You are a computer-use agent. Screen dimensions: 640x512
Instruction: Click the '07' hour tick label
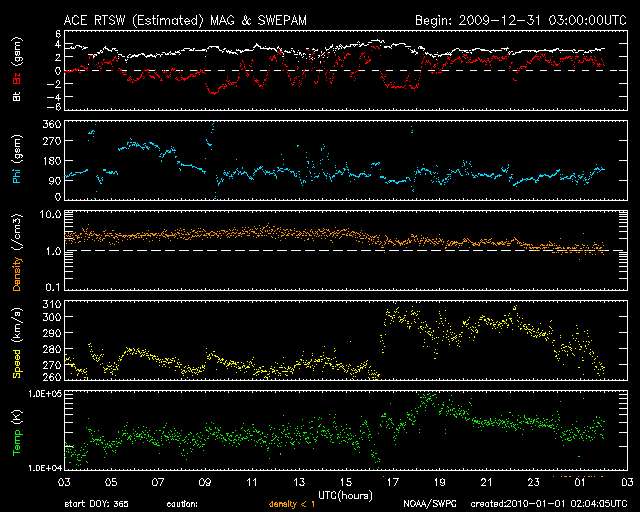pos(158,482)
